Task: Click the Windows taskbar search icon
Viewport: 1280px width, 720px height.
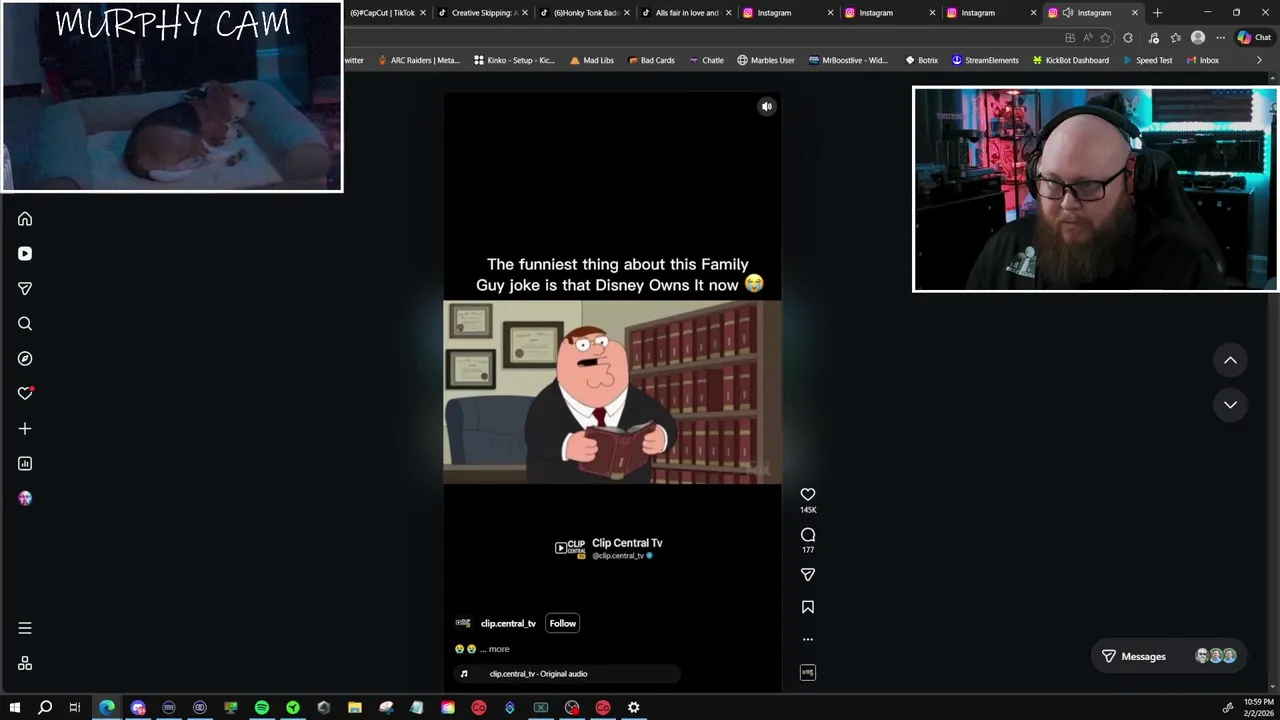Action: (x=45, y=708)
